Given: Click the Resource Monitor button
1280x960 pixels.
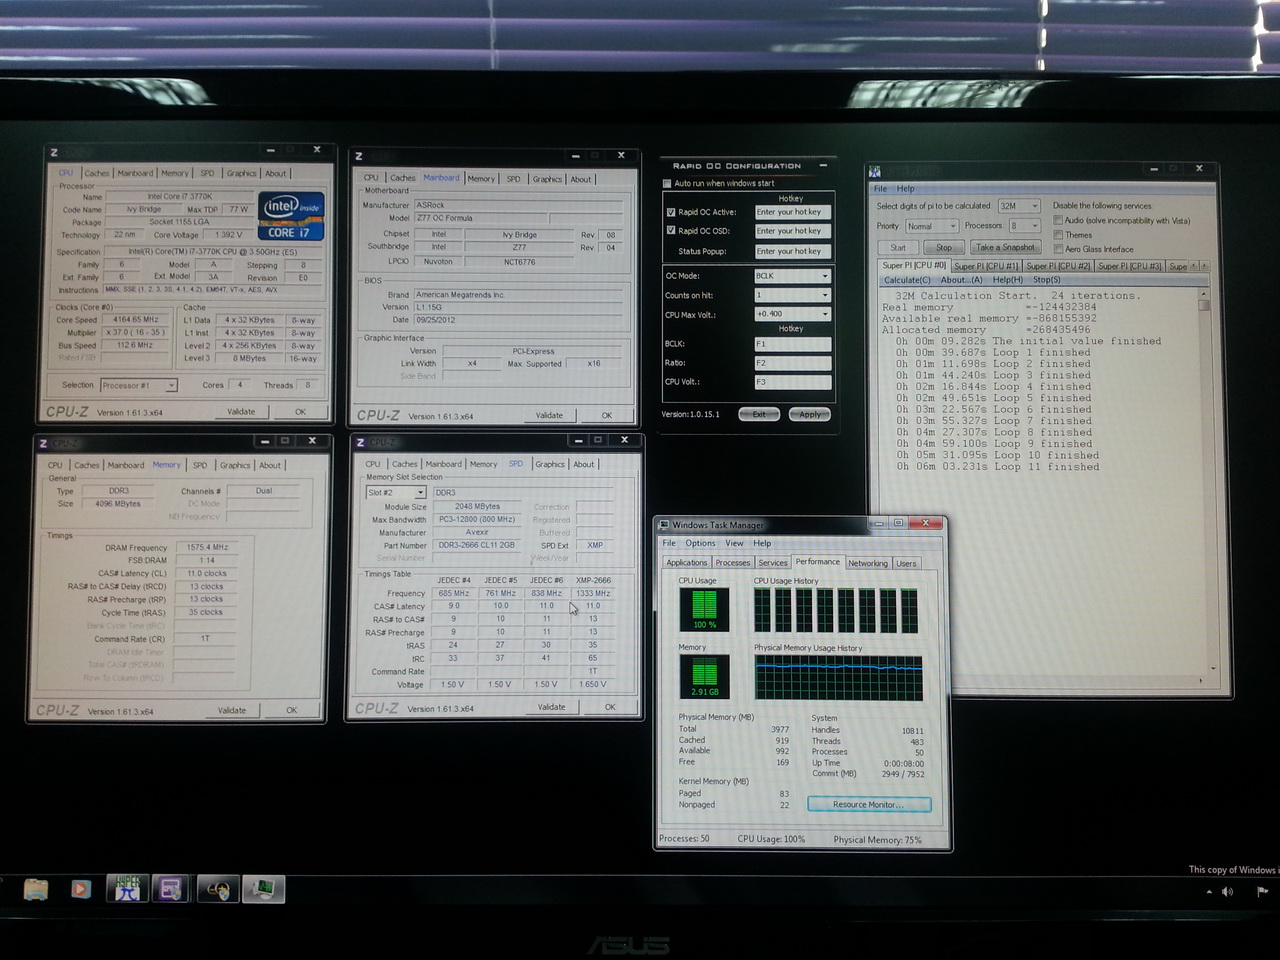Looking at the screenshot, I should click(868, 804).
